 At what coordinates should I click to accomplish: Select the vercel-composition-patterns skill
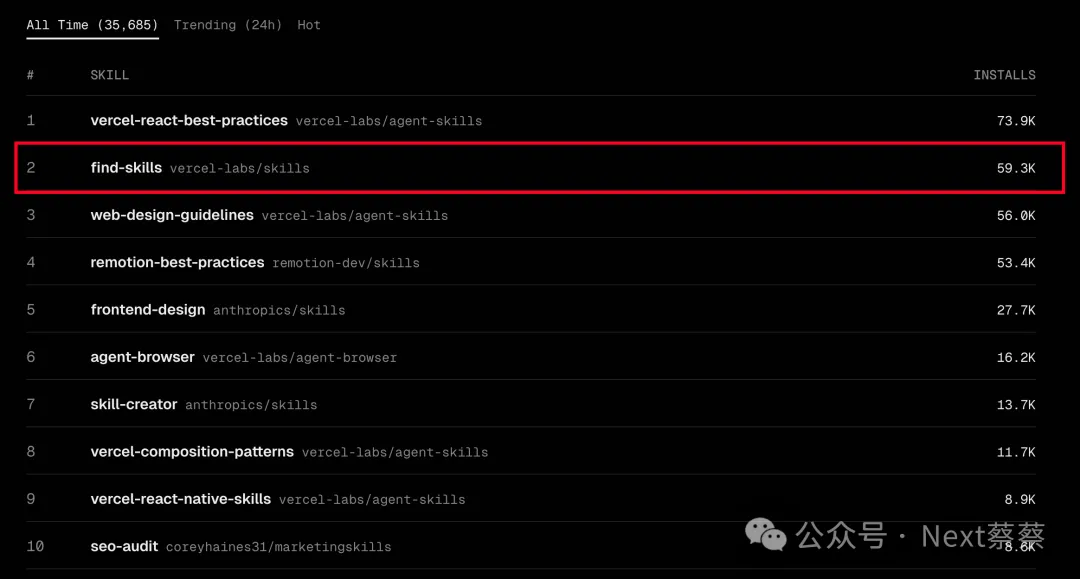(x=192, y=452)
